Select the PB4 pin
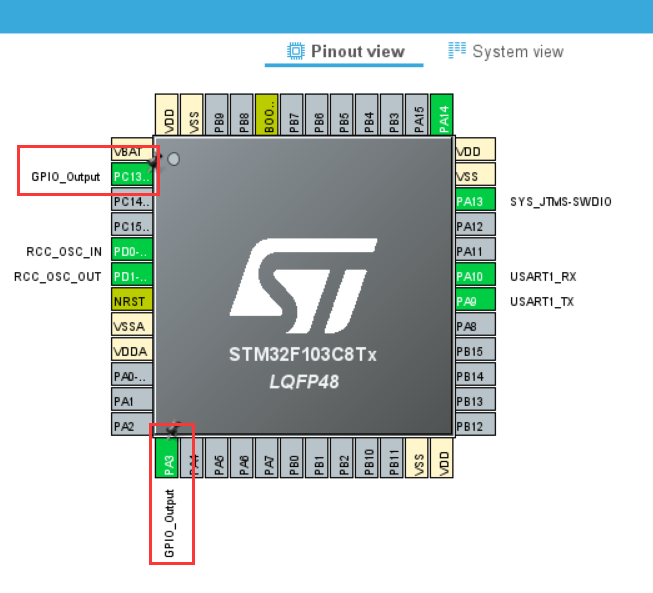Viewport: 653px width, 593px height. point(367,114)
